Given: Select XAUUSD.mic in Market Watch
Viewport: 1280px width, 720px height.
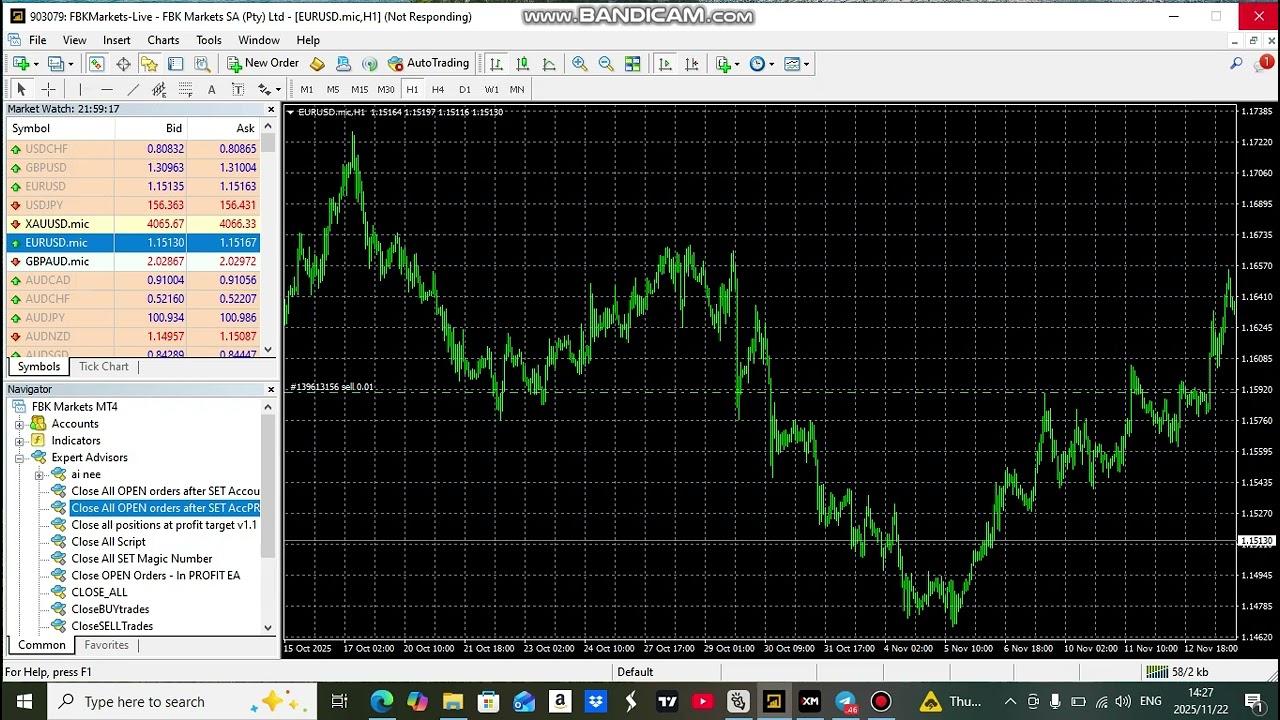Looking at the screenshot, I should click(57, 224).
